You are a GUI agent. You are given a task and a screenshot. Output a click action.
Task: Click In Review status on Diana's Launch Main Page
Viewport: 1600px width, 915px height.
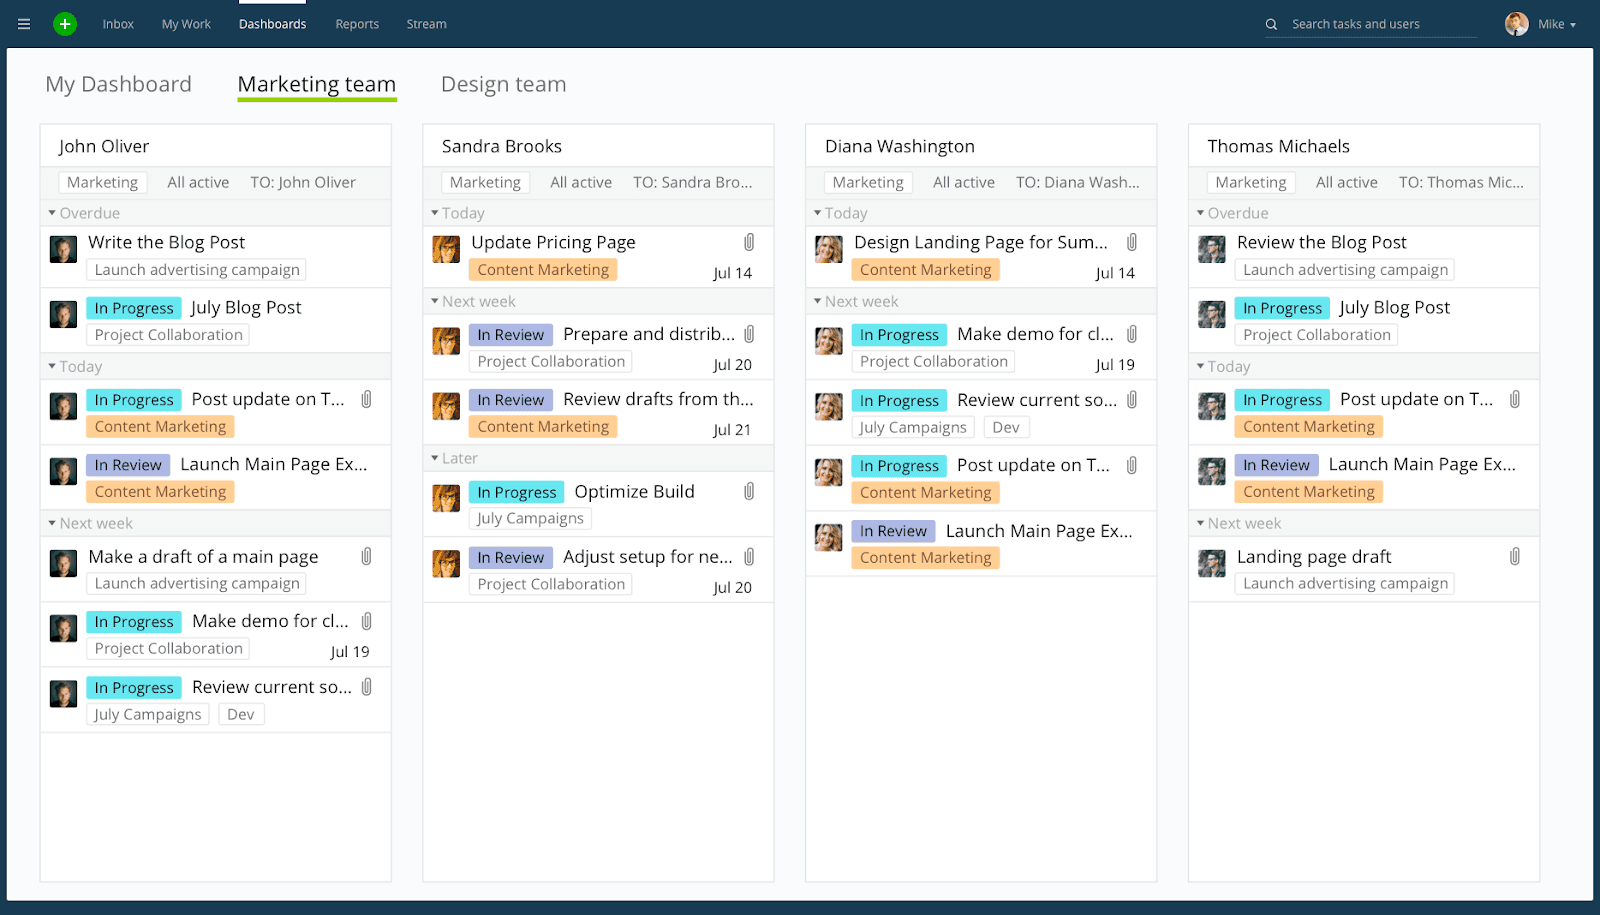pos(893,531)
